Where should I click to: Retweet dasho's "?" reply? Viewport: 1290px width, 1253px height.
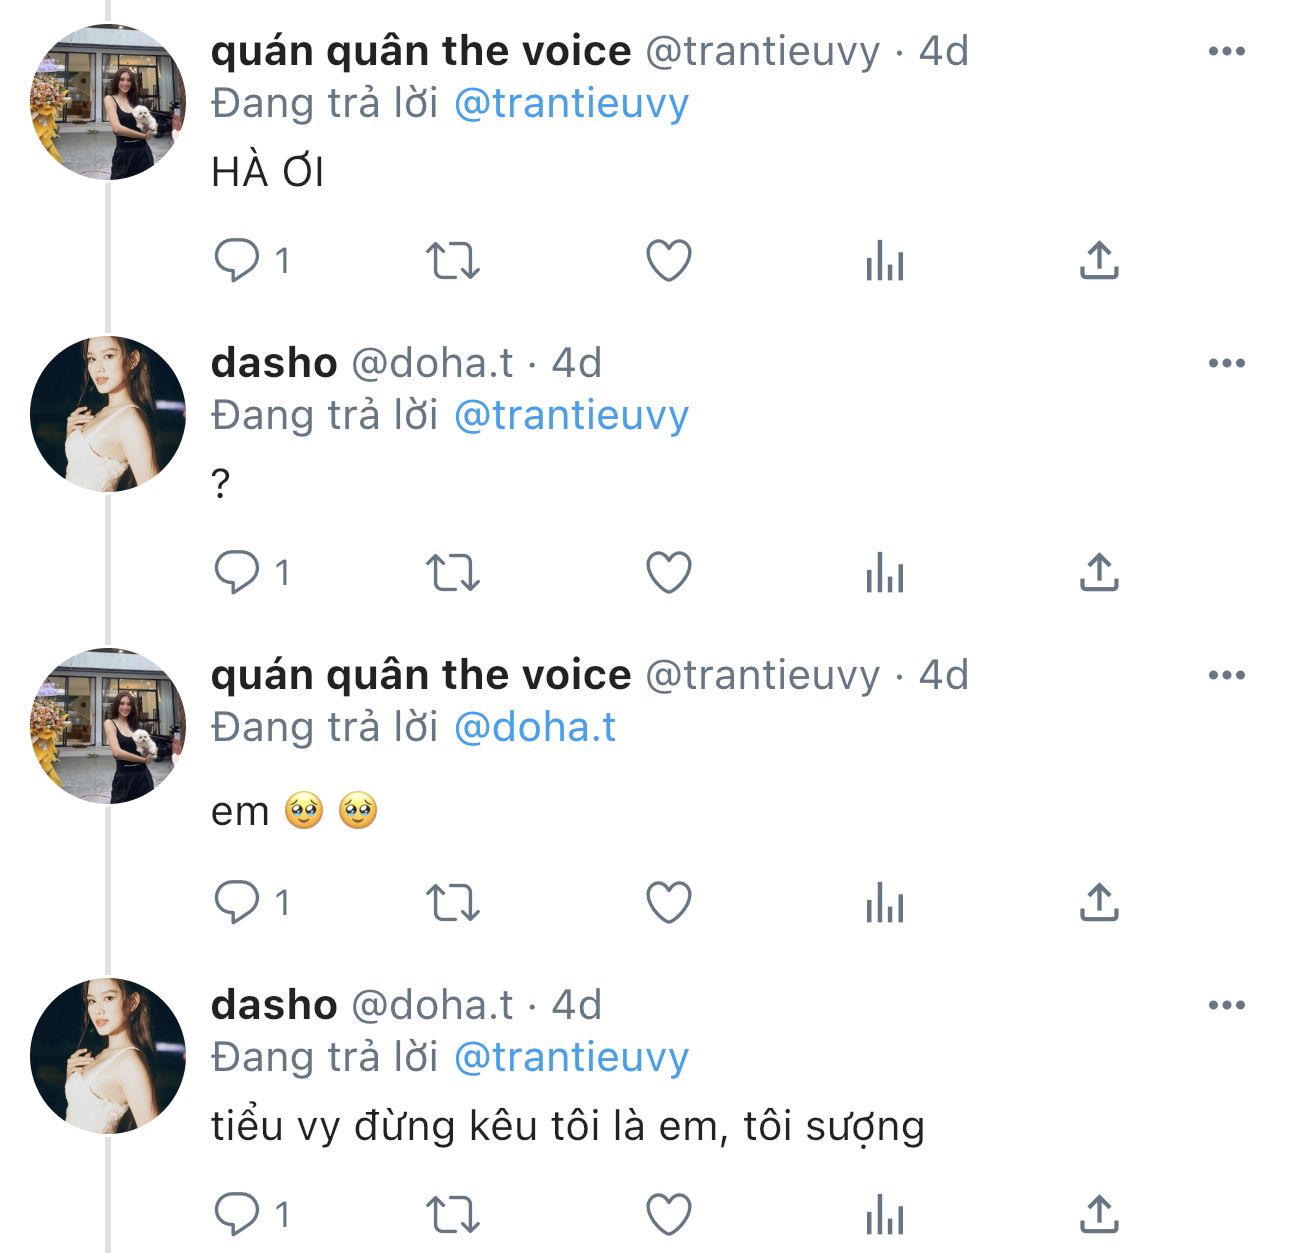453,573
